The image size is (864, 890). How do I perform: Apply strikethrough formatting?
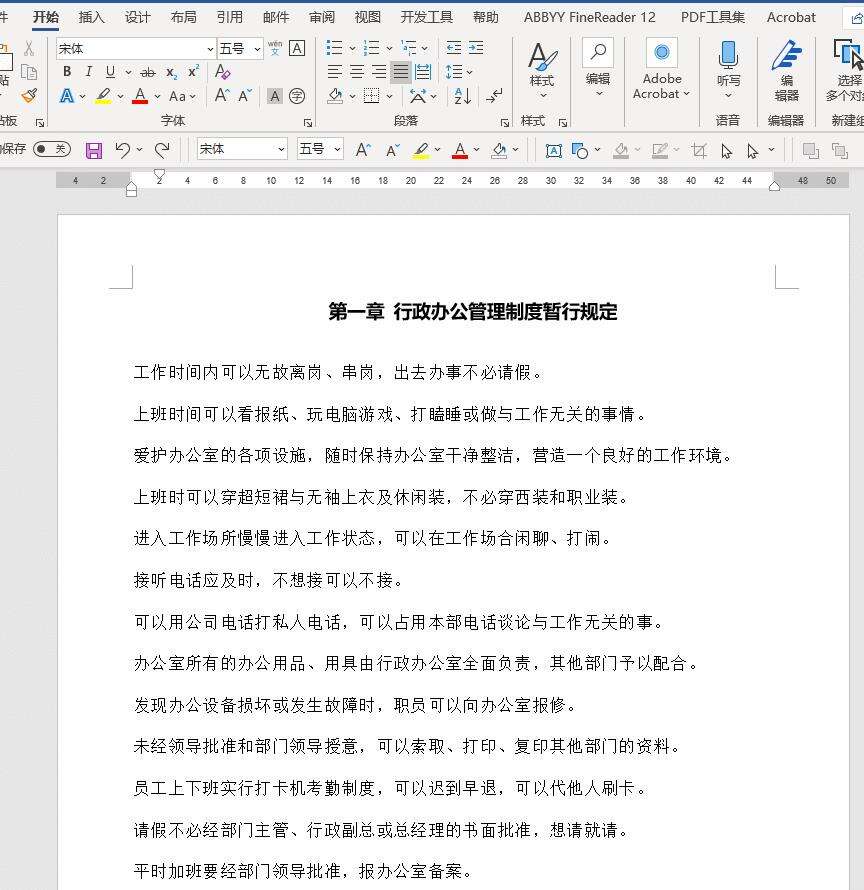pyautogui.click(x=148, y=72)
